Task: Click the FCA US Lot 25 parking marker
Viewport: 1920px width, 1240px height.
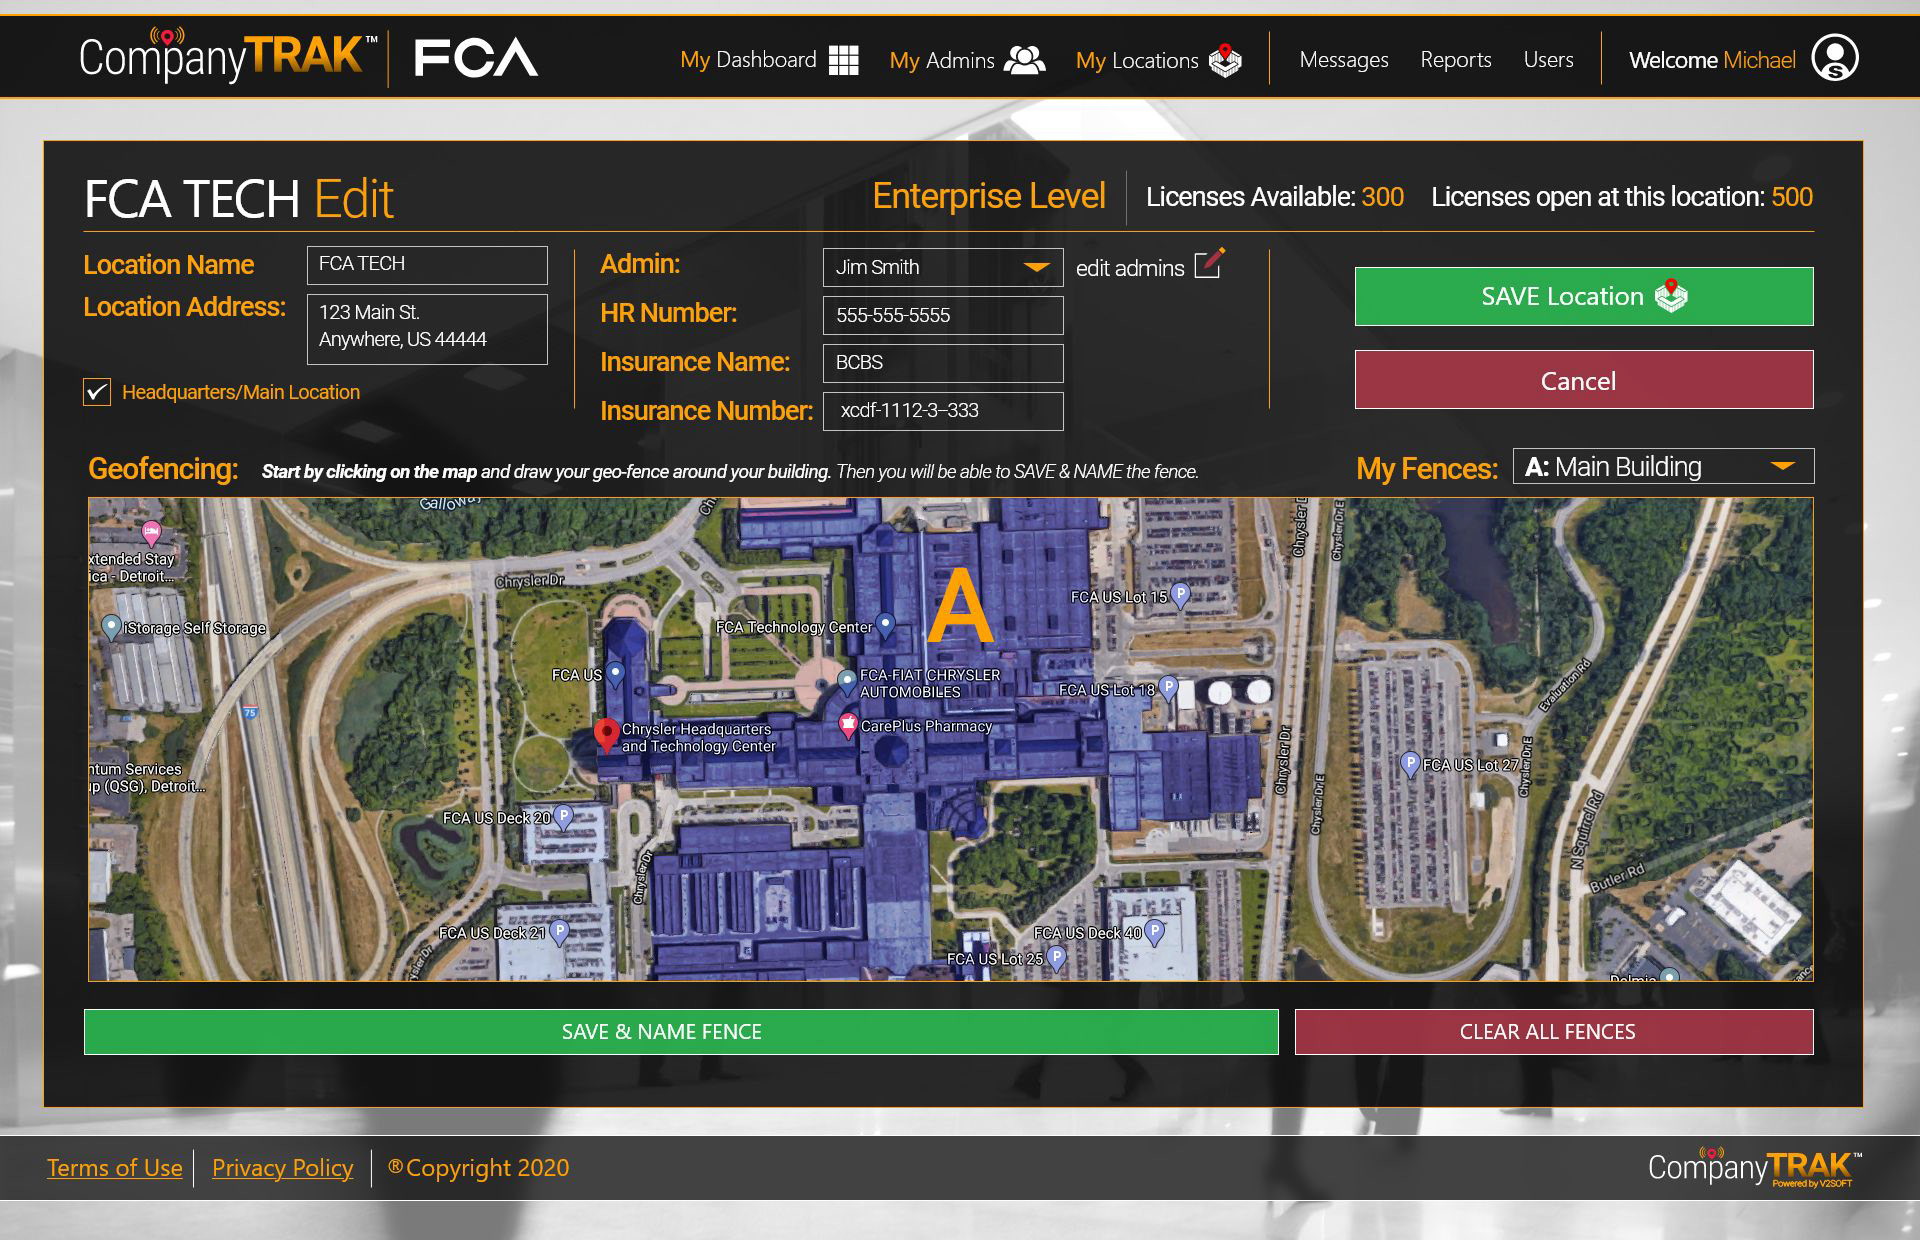Action: coord(1056,957)
